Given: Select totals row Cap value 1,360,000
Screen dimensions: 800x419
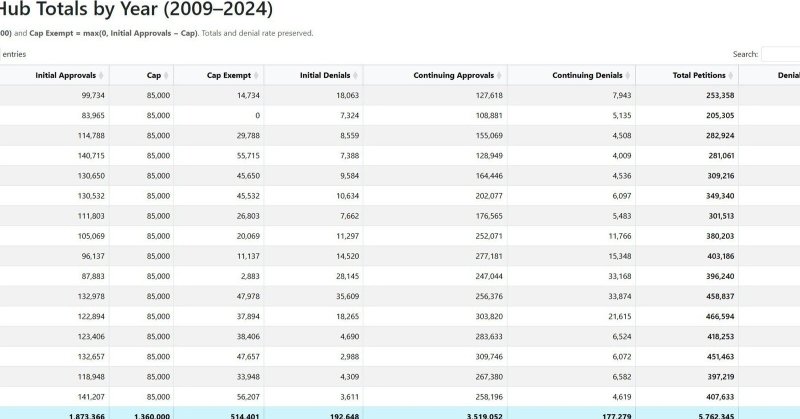Looking at the screenshot, I should click(152, 415).
